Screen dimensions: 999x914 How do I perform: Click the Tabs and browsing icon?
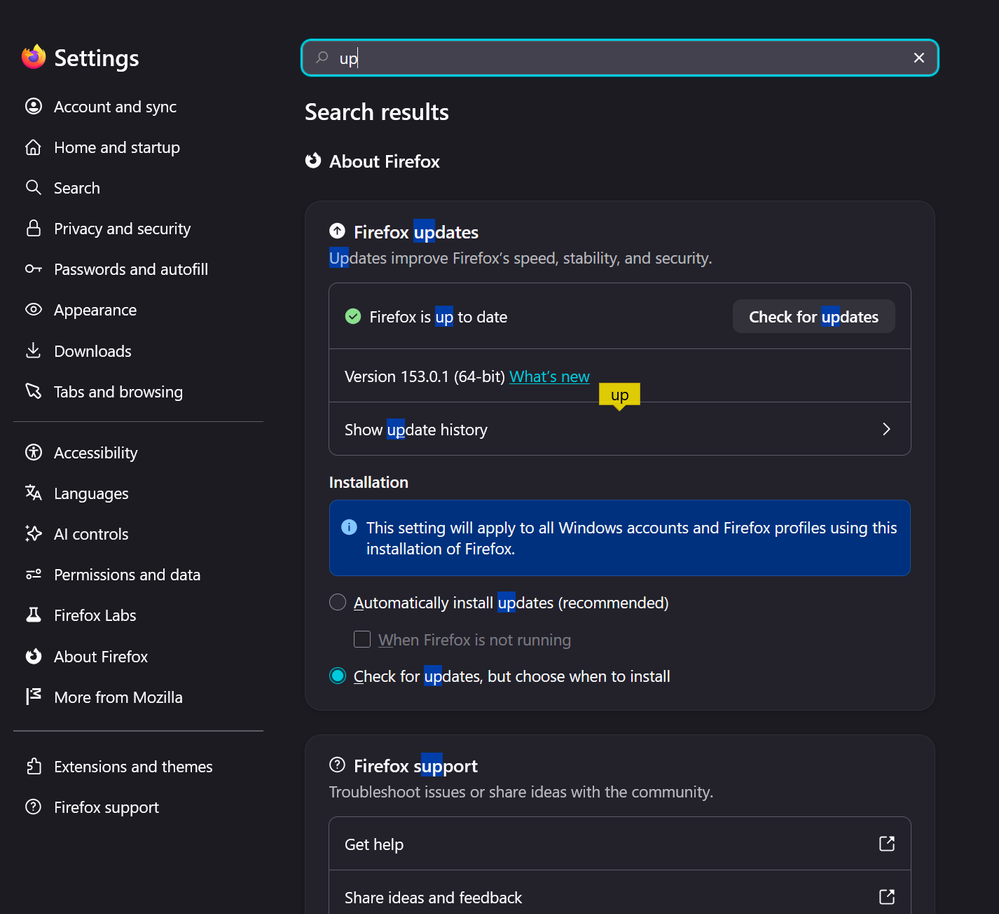33,391
